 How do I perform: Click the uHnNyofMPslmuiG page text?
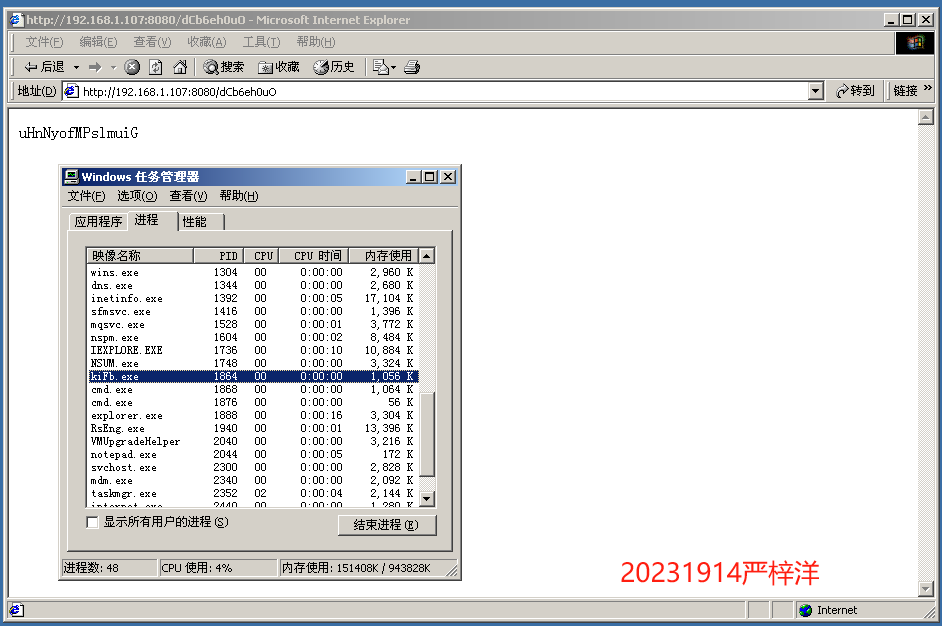point(79,133)
